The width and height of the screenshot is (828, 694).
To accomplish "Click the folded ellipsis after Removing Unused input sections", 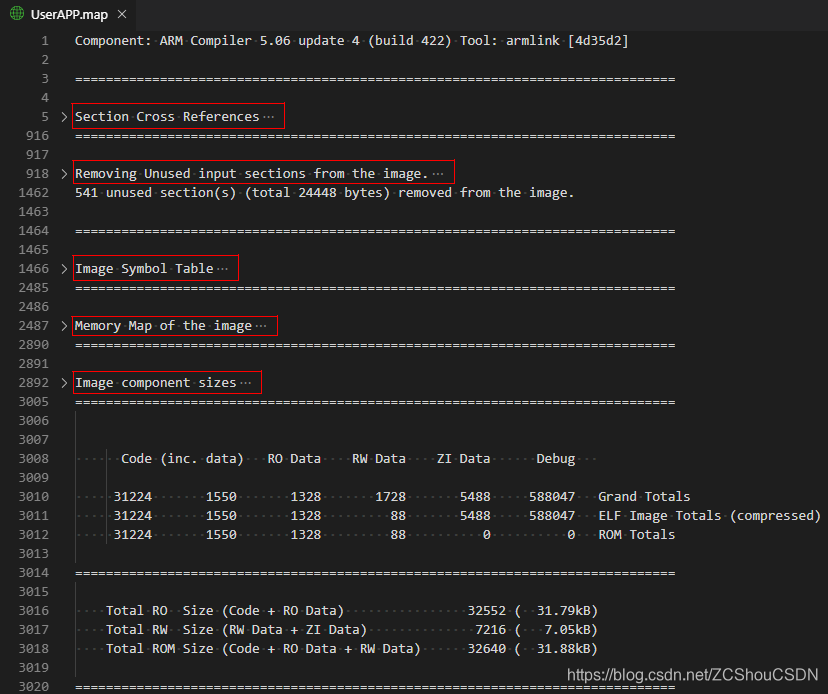I will pyautogui.click(x=438, y=174).
